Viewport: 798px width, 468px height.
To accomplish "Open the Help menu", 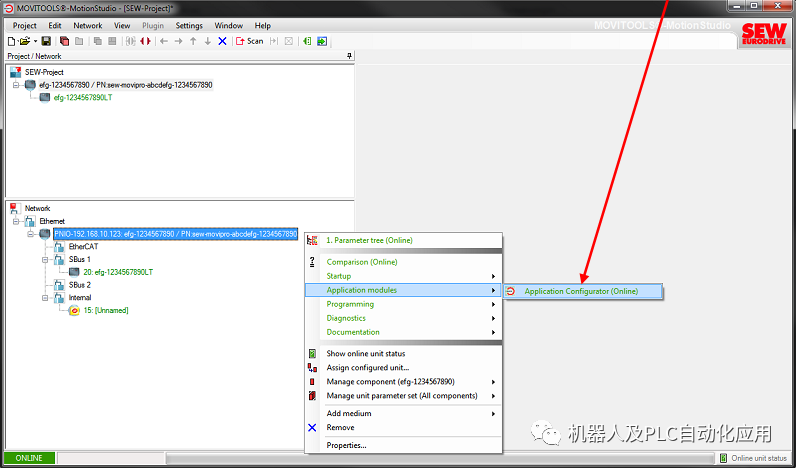I will click(x=263, y=25).
